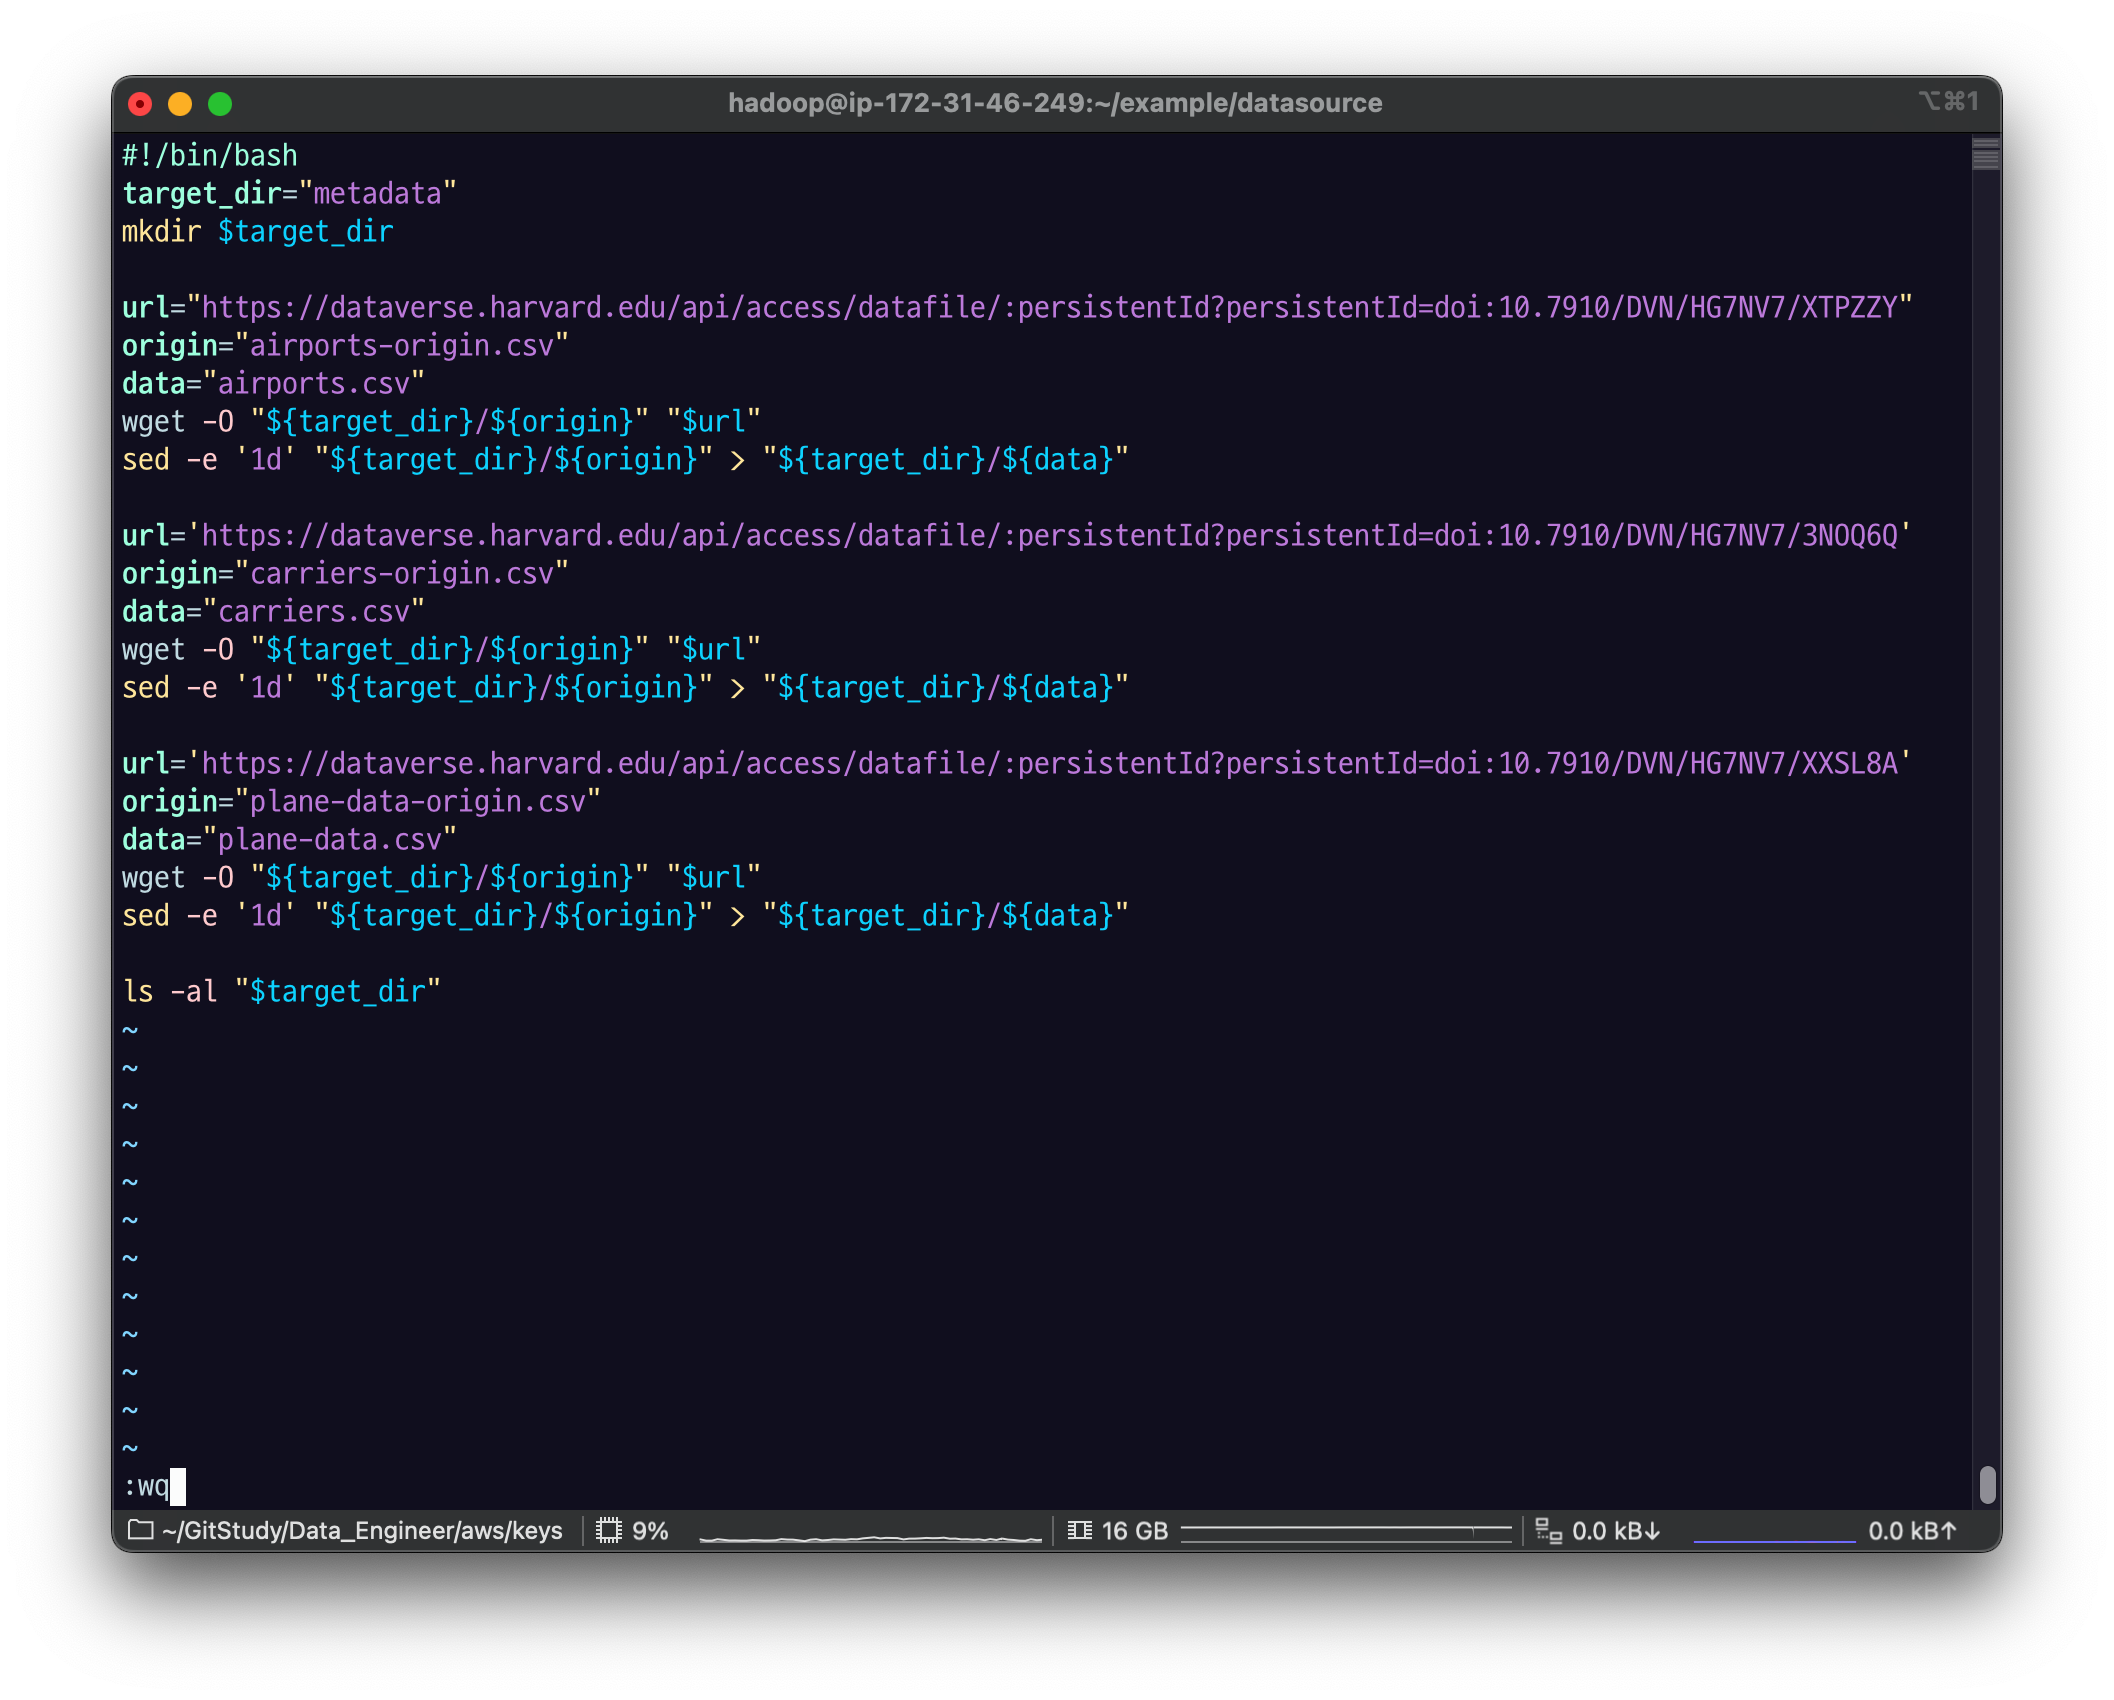Click the :wq vim command line
This screenshot has width=2114, height=1700.
[x=146, y=1486]
